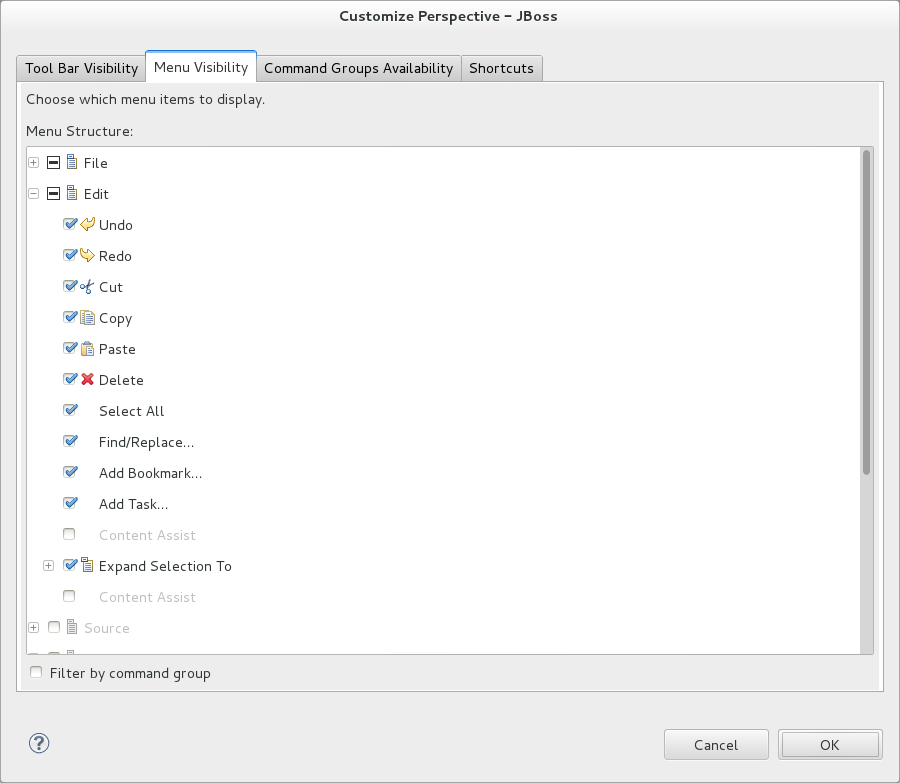900x783 pixels.
Task: Enable the Content Assist checkbox
Action: [69, 533]
